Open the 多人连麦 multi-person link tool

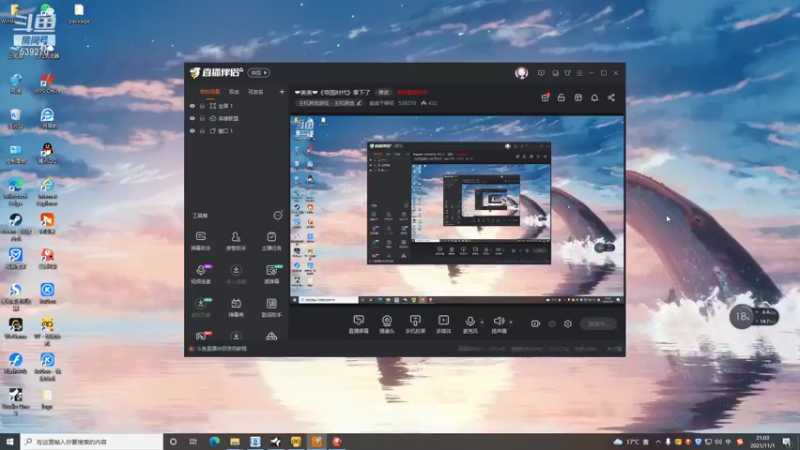[236, 274]
